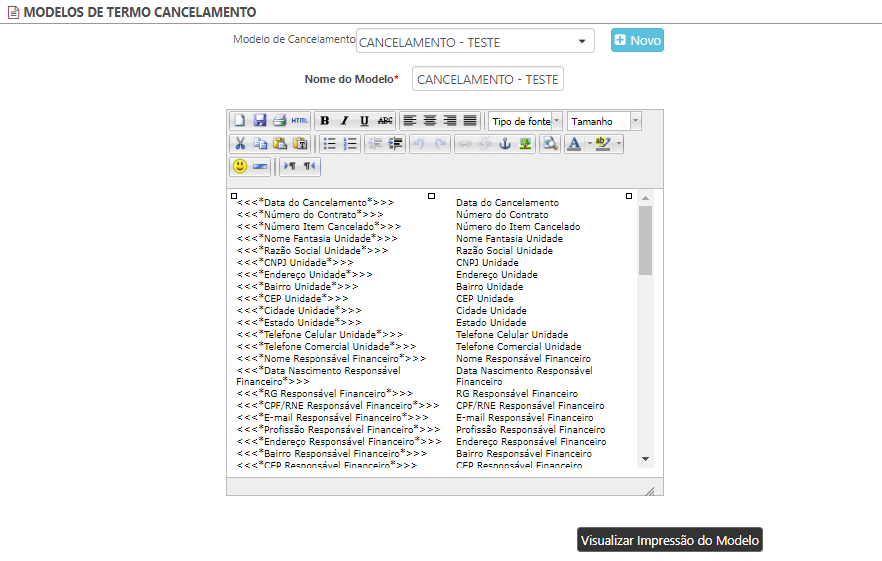The height and width of the screenshot is (561, 882).
Task: Focus the Nome do Modelo input field
Action: click(488, 79)
